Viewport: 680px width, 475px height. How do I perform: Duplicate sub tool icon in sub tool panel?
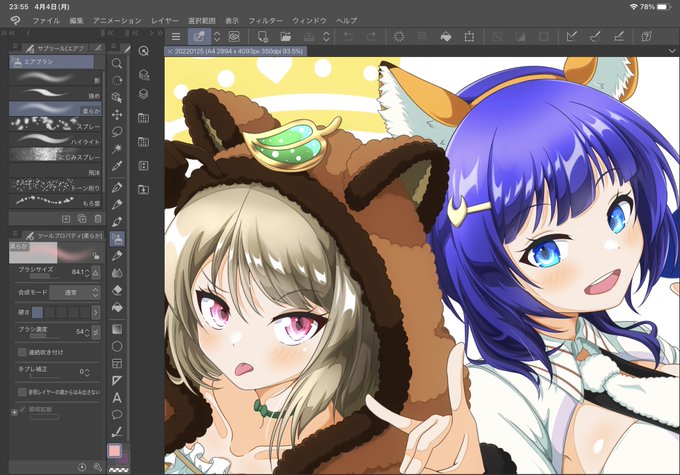tap(82, 219)
